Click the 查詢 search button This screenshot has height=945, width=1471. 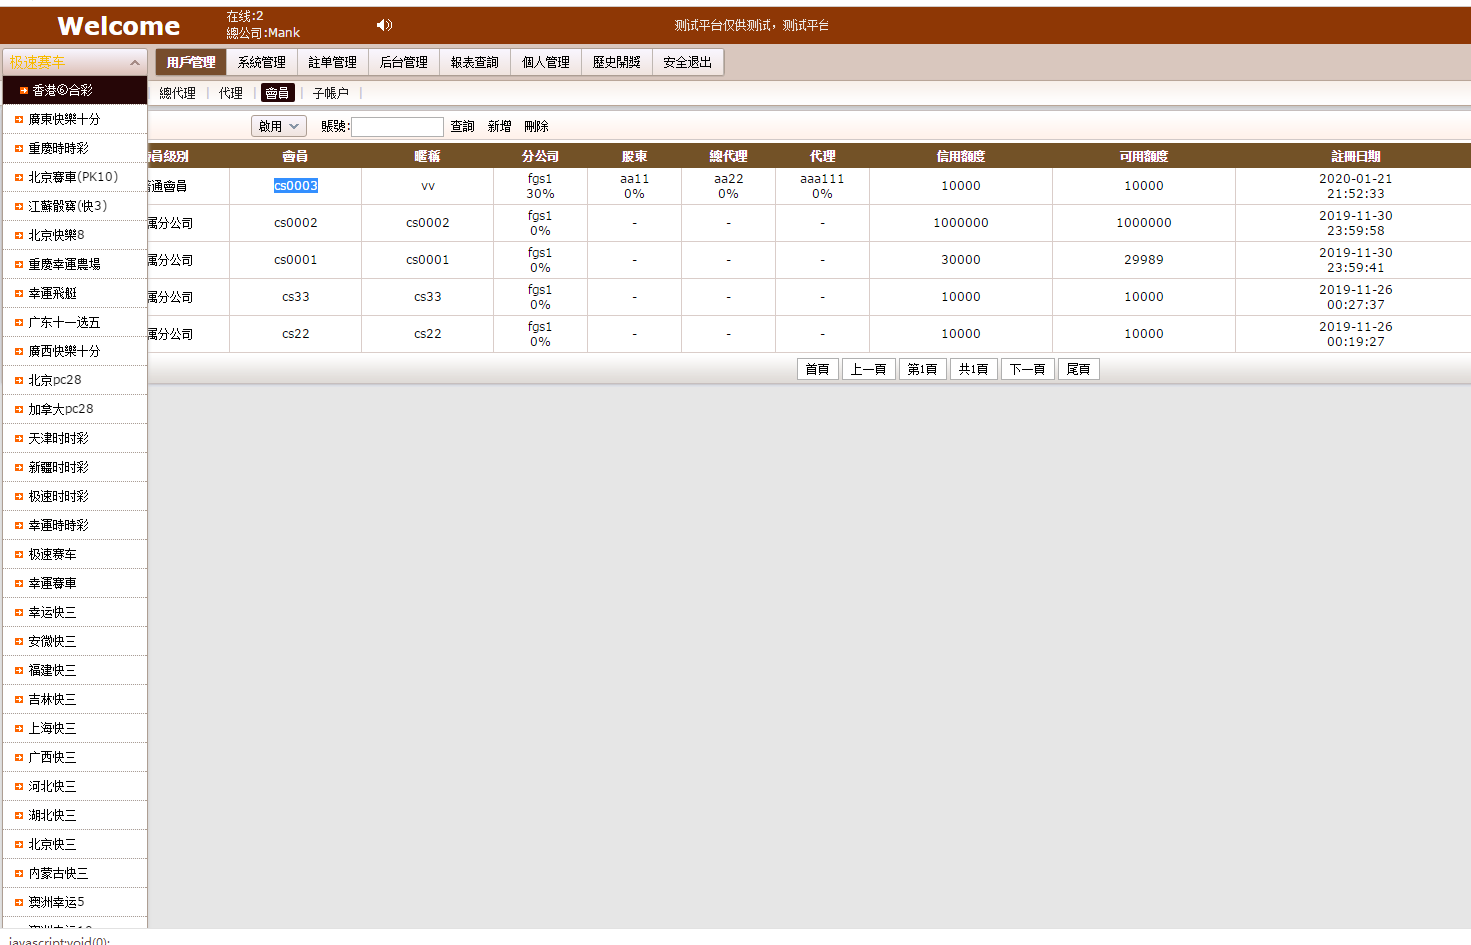[x=462, y=126]
